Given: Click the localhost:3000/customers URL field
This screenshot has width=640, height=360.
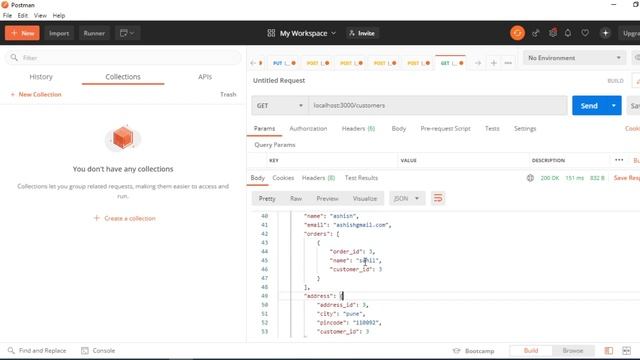Looking at the screenshot, I should [438, 106].
